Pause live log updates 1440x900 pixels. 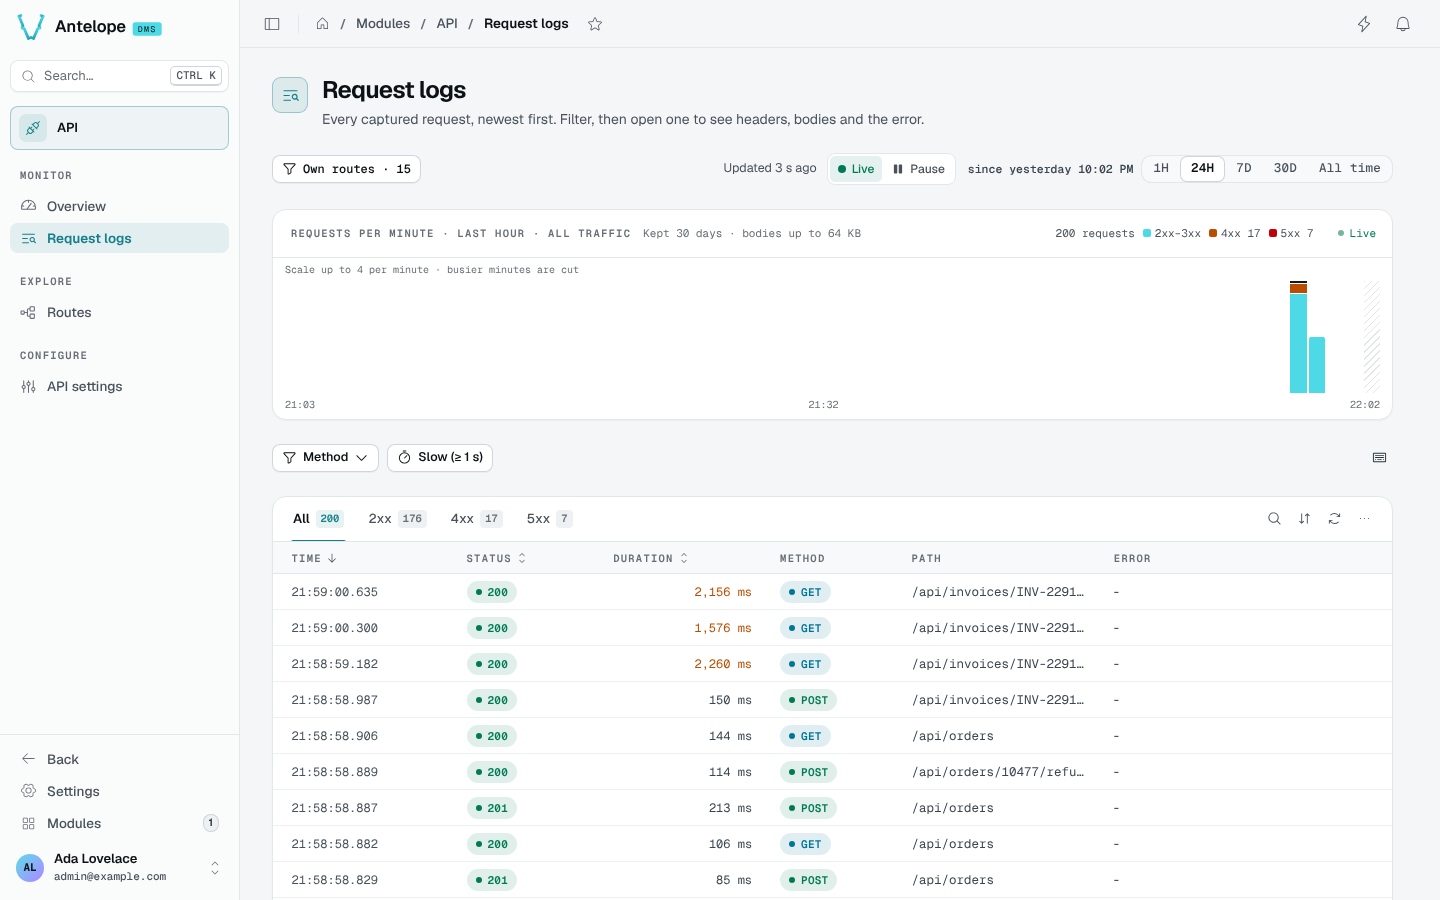pyautogui.click(x=919, y=169)
